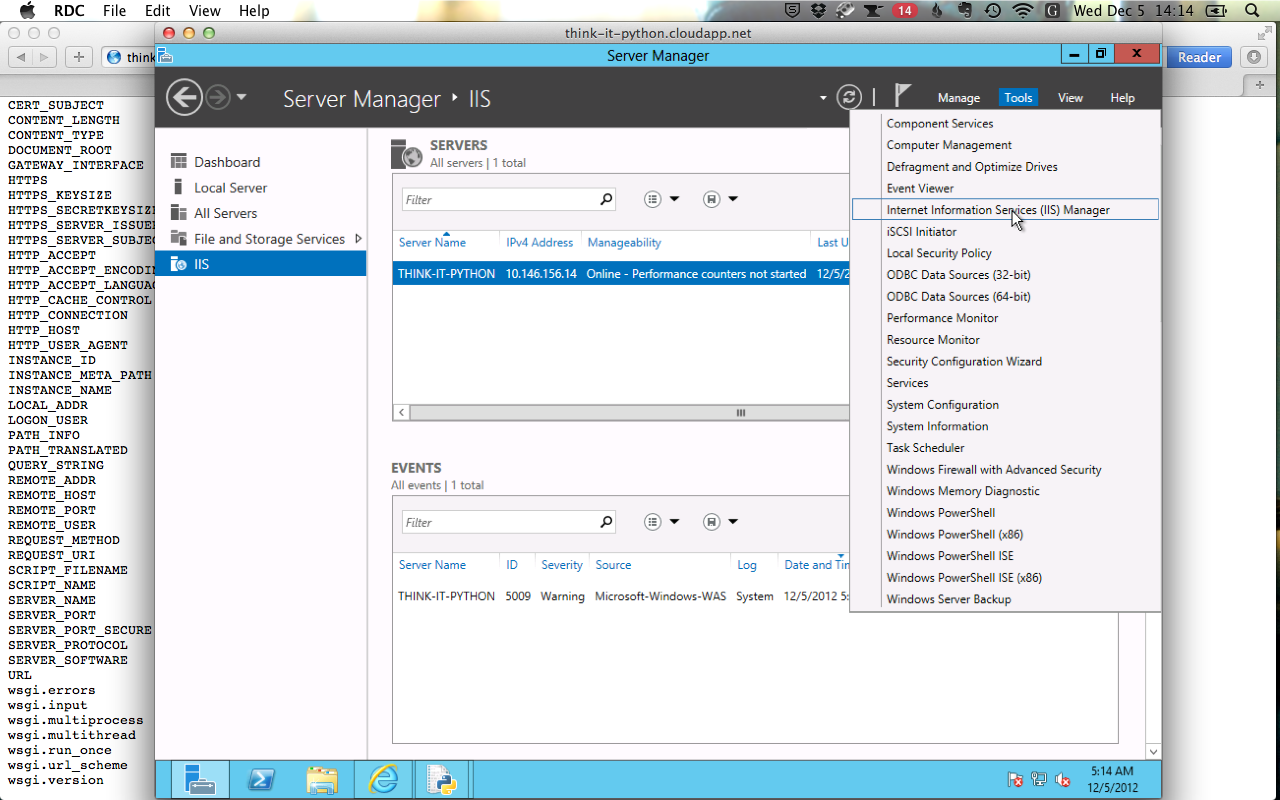Click the Action Center flag tray icon
The width and height of the screenshot is (1280, 800).
1015,779
